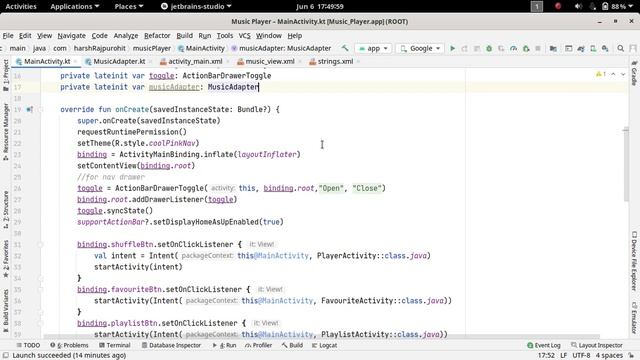Click the MainActivity breadcrumb in navigation bar
Screen dimensions: 640x360
(x=201, y=48)
